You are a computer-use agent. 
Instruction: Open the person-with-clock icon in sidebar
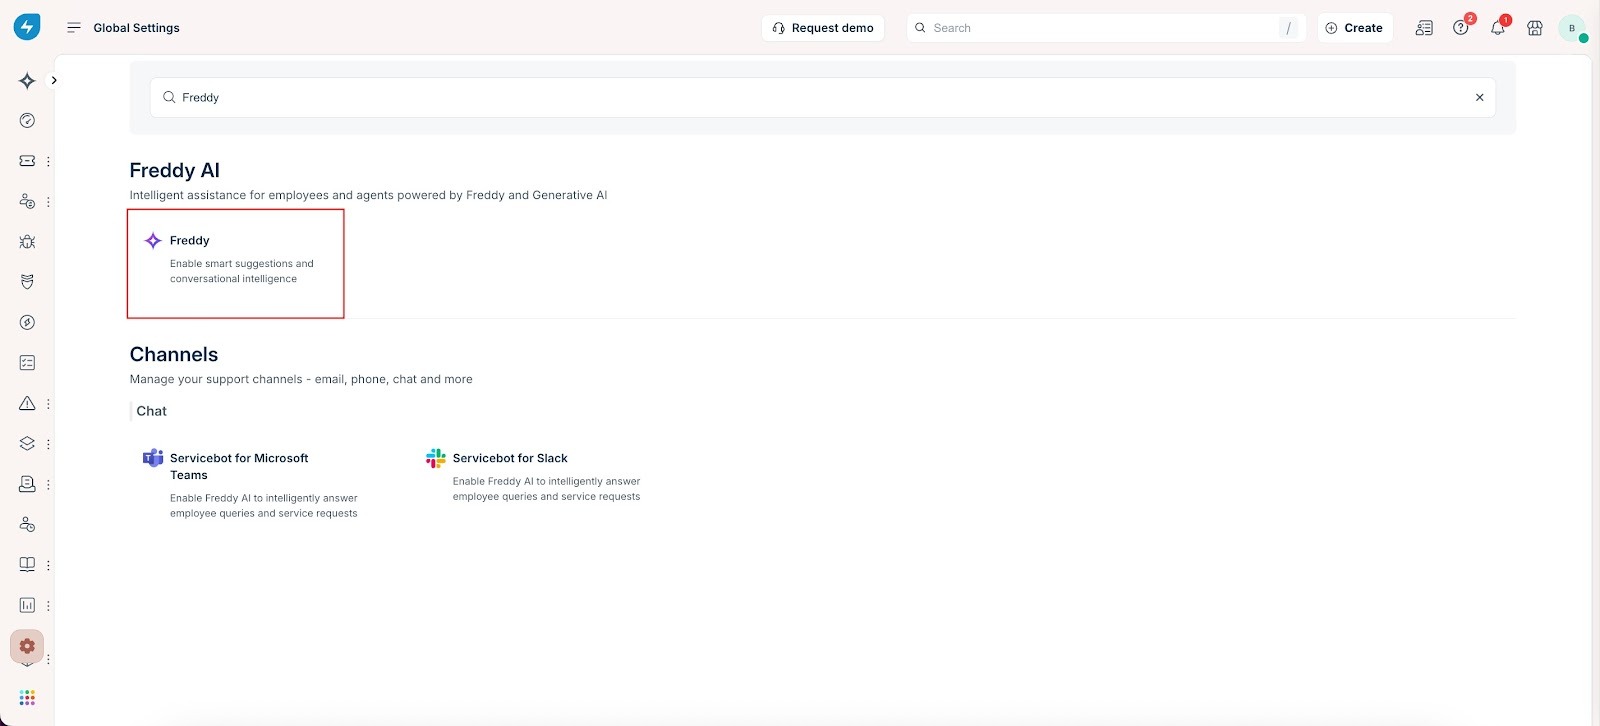(x=27, y=524)
